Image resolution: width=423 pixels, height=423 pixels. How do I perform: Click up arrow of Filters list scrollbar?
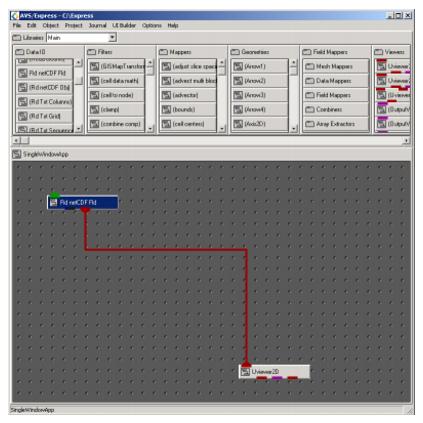click(x=150, y=63)
